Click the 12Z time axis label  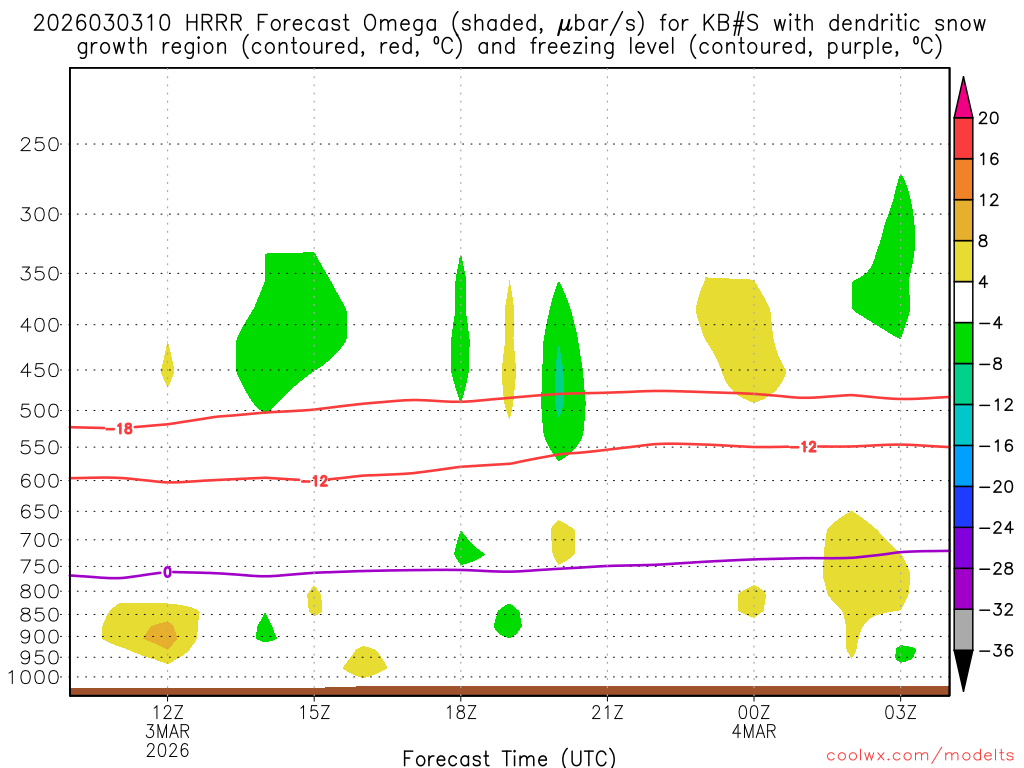tap(168, 712)
